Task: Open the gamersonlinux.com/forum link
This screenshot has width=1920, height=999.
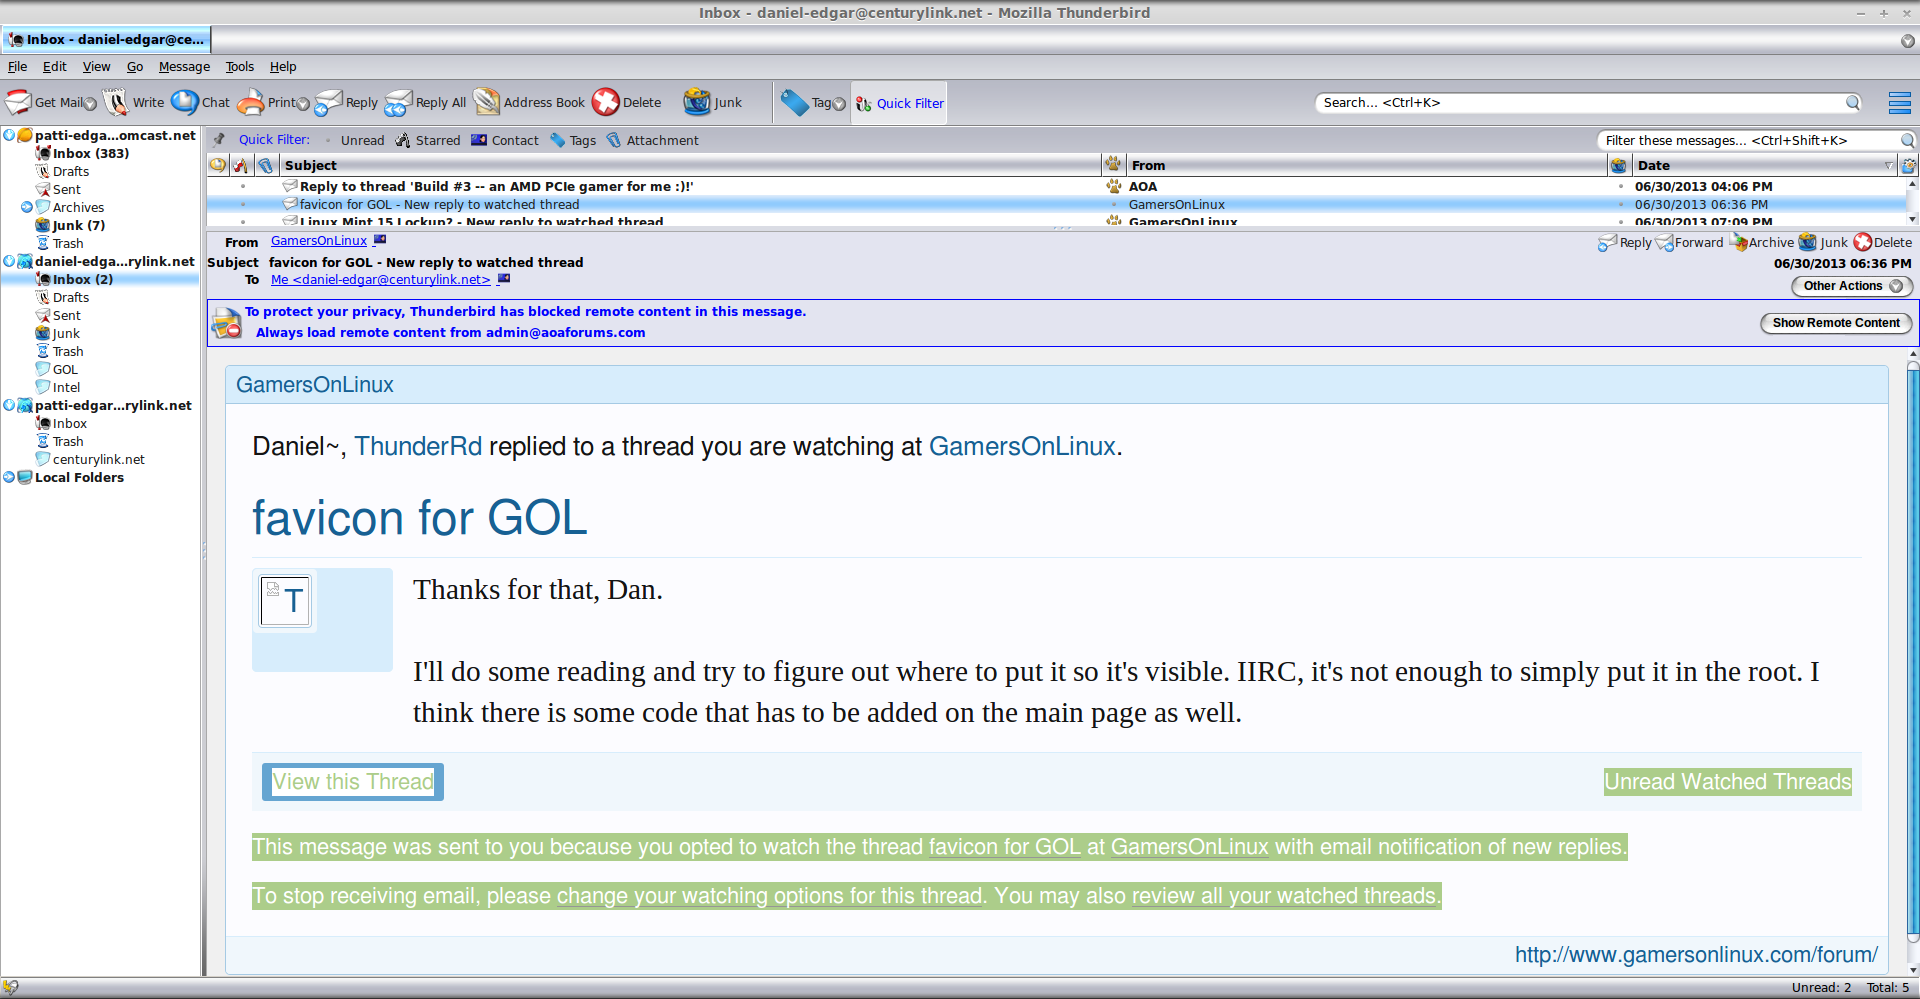Action: [x=1696, y=955]
